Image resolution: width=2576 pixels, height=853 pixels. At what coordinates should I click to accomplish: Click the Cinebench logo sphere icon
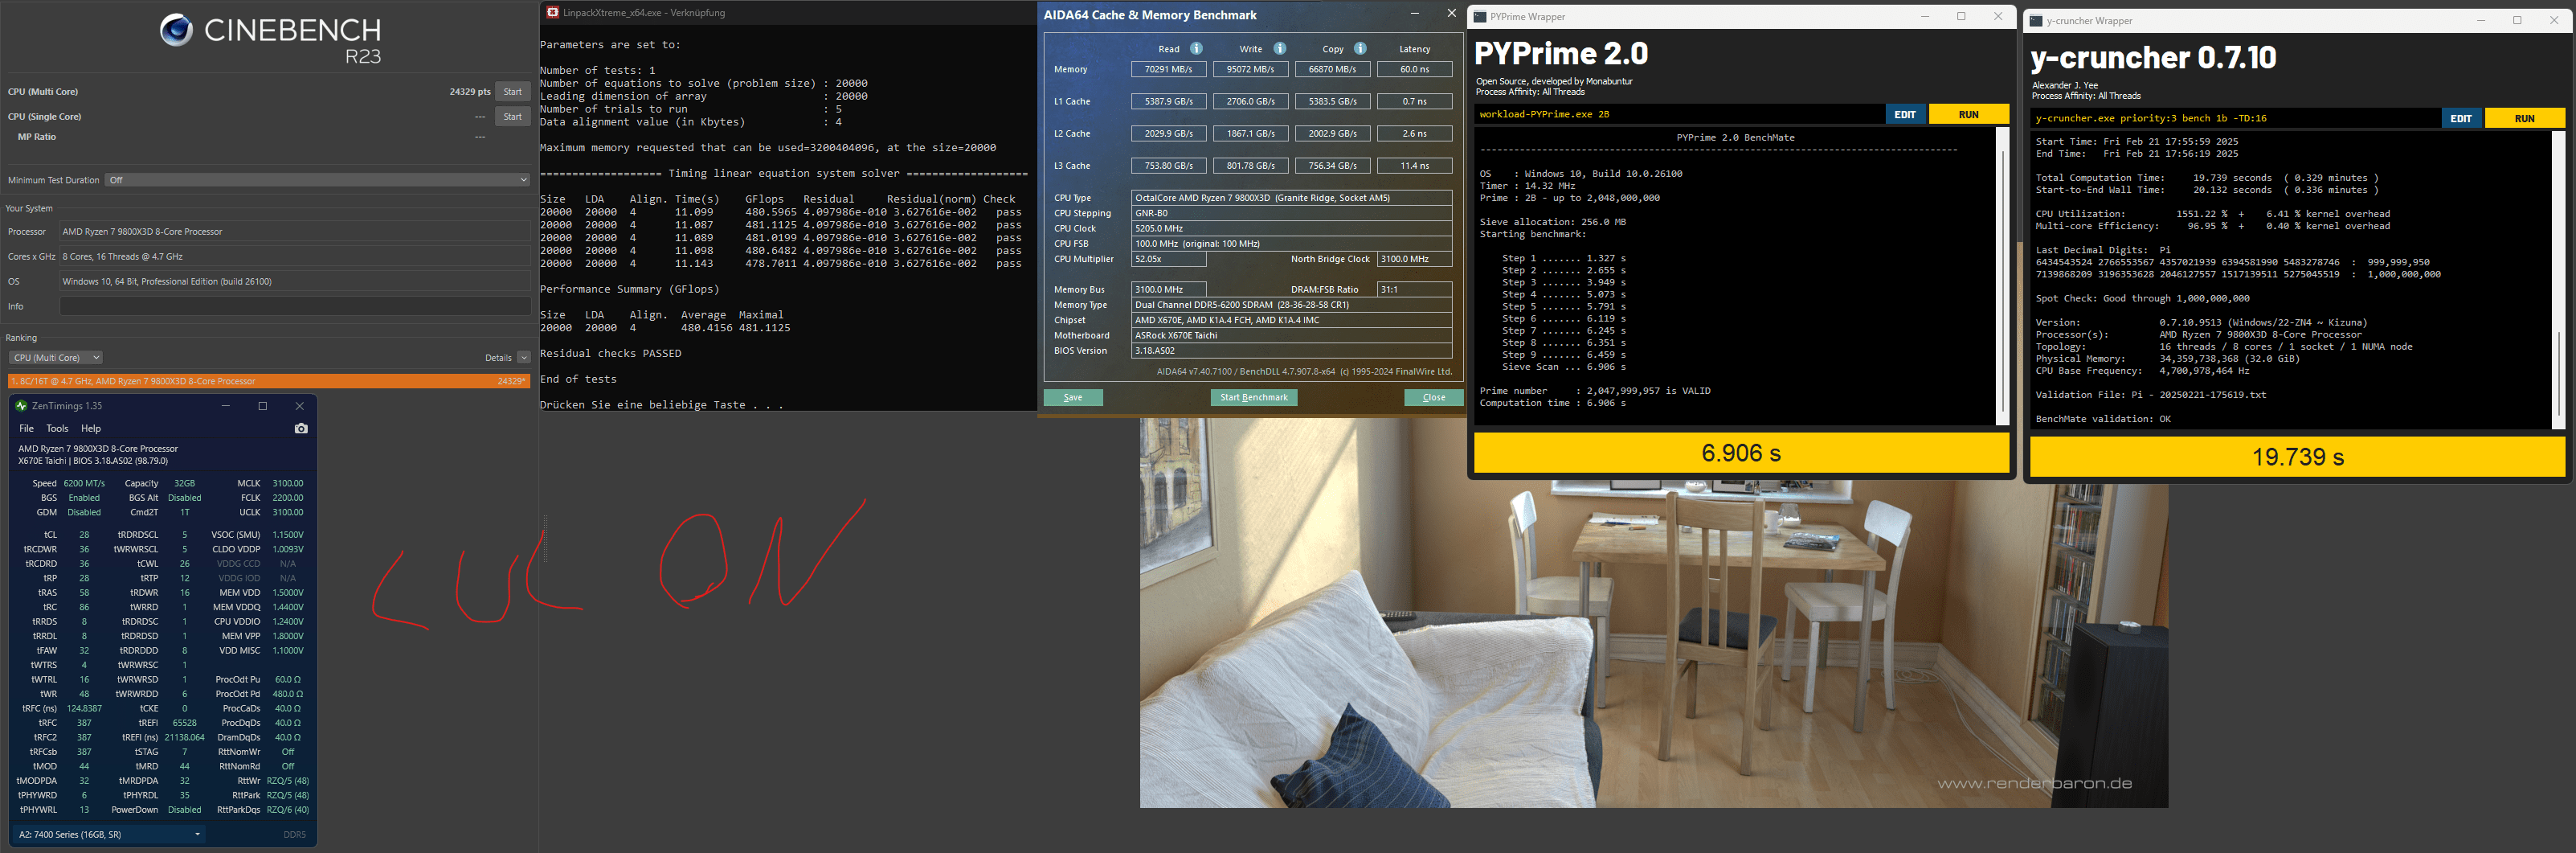point(176,30)
